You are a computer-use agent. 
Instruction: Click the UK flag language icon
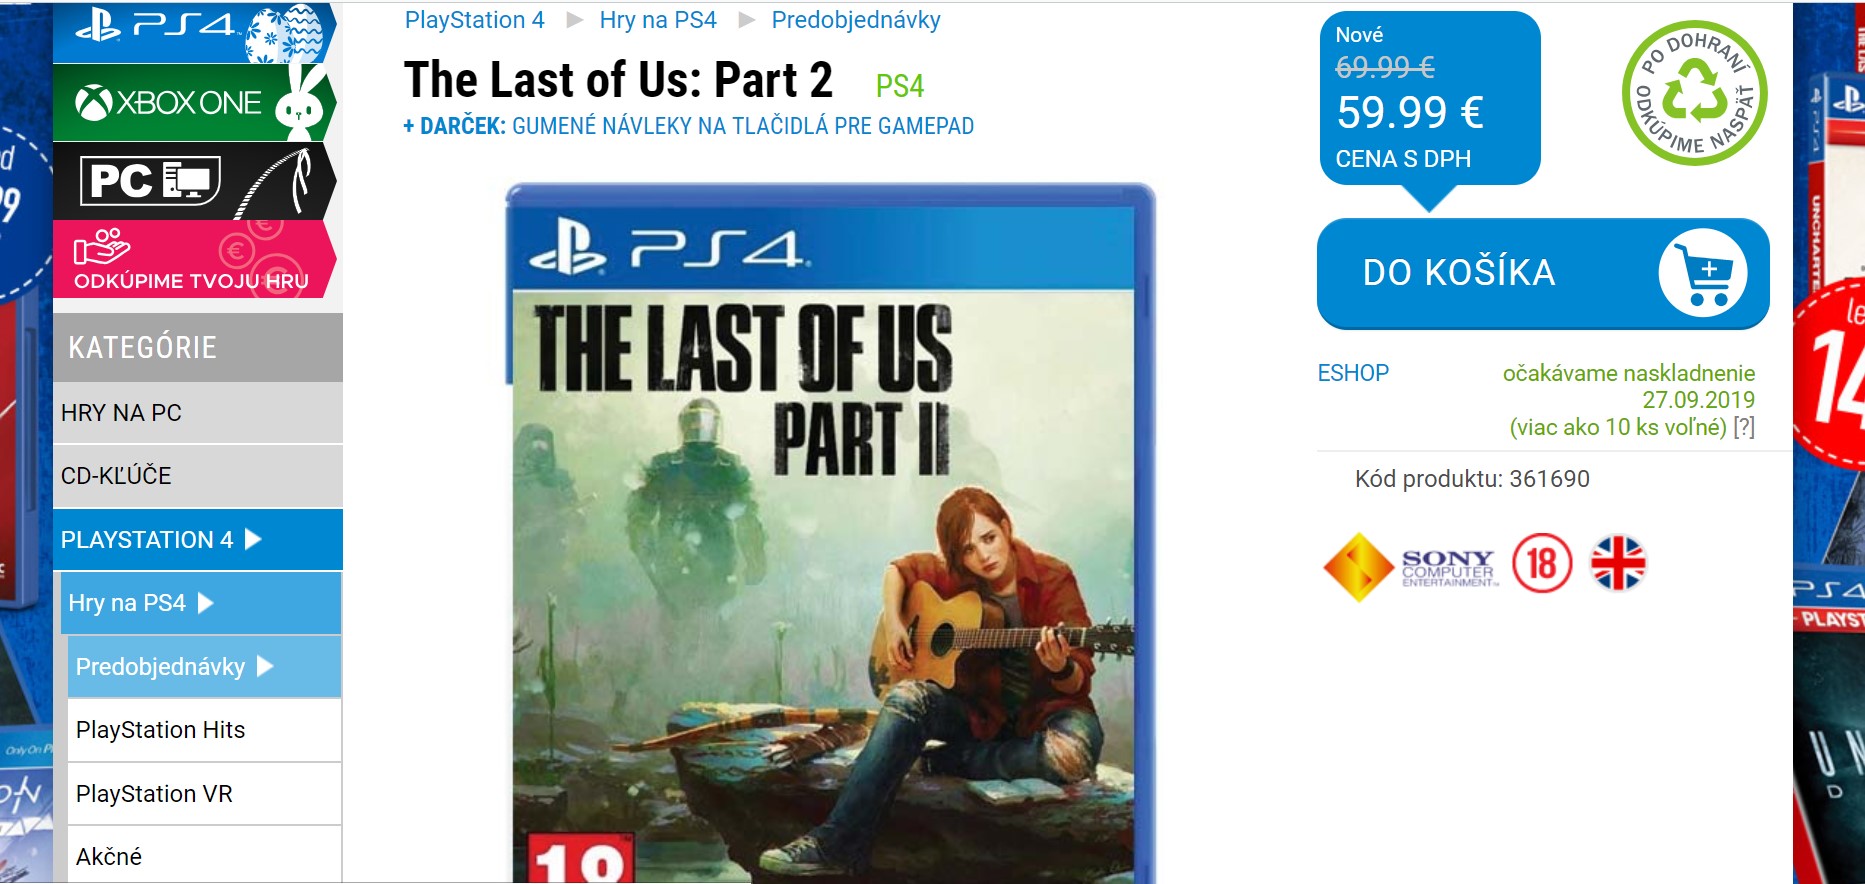(1618, 563)
